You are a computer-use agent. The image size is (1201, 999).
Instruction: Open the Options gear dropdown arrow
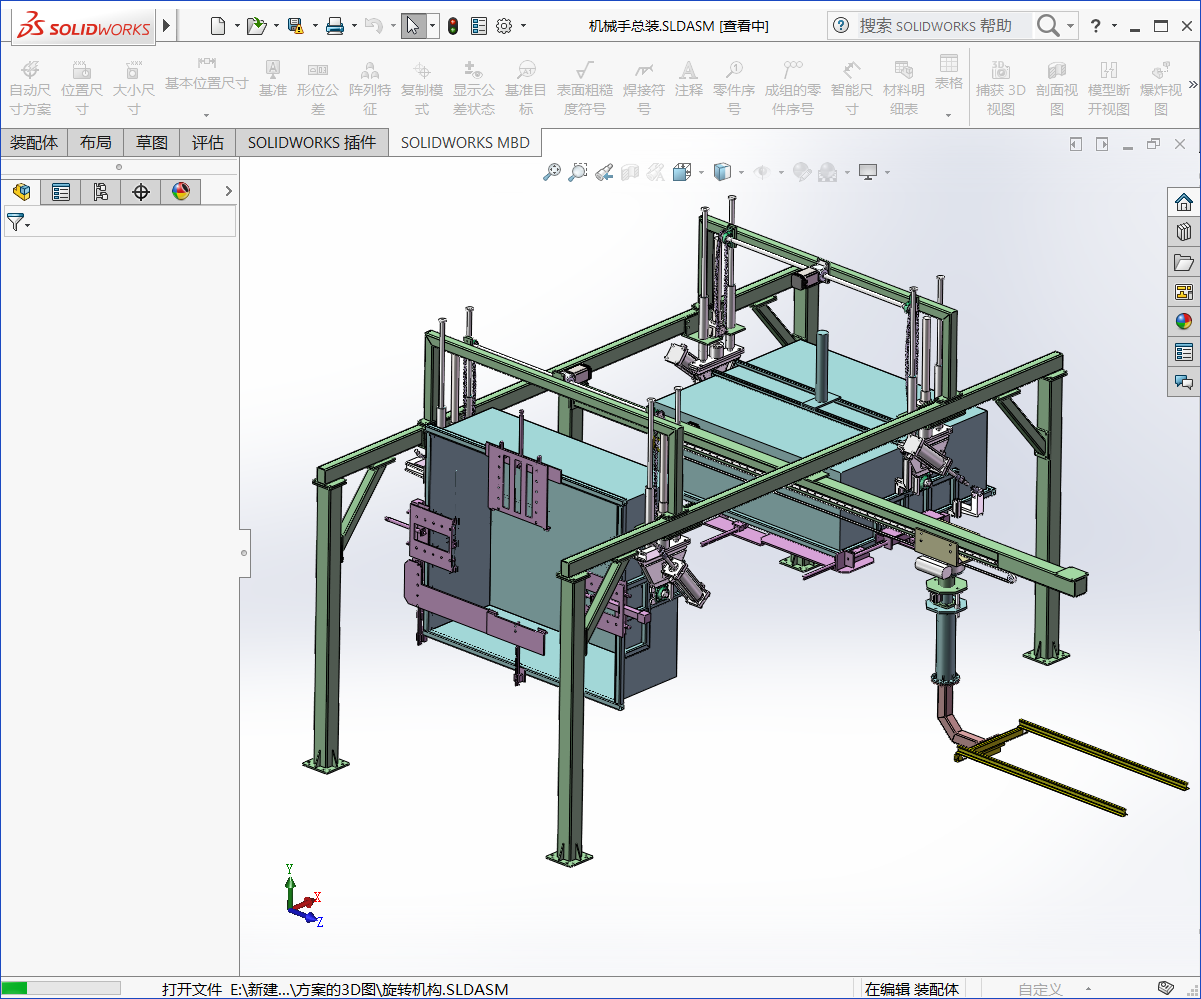[523, 26]
